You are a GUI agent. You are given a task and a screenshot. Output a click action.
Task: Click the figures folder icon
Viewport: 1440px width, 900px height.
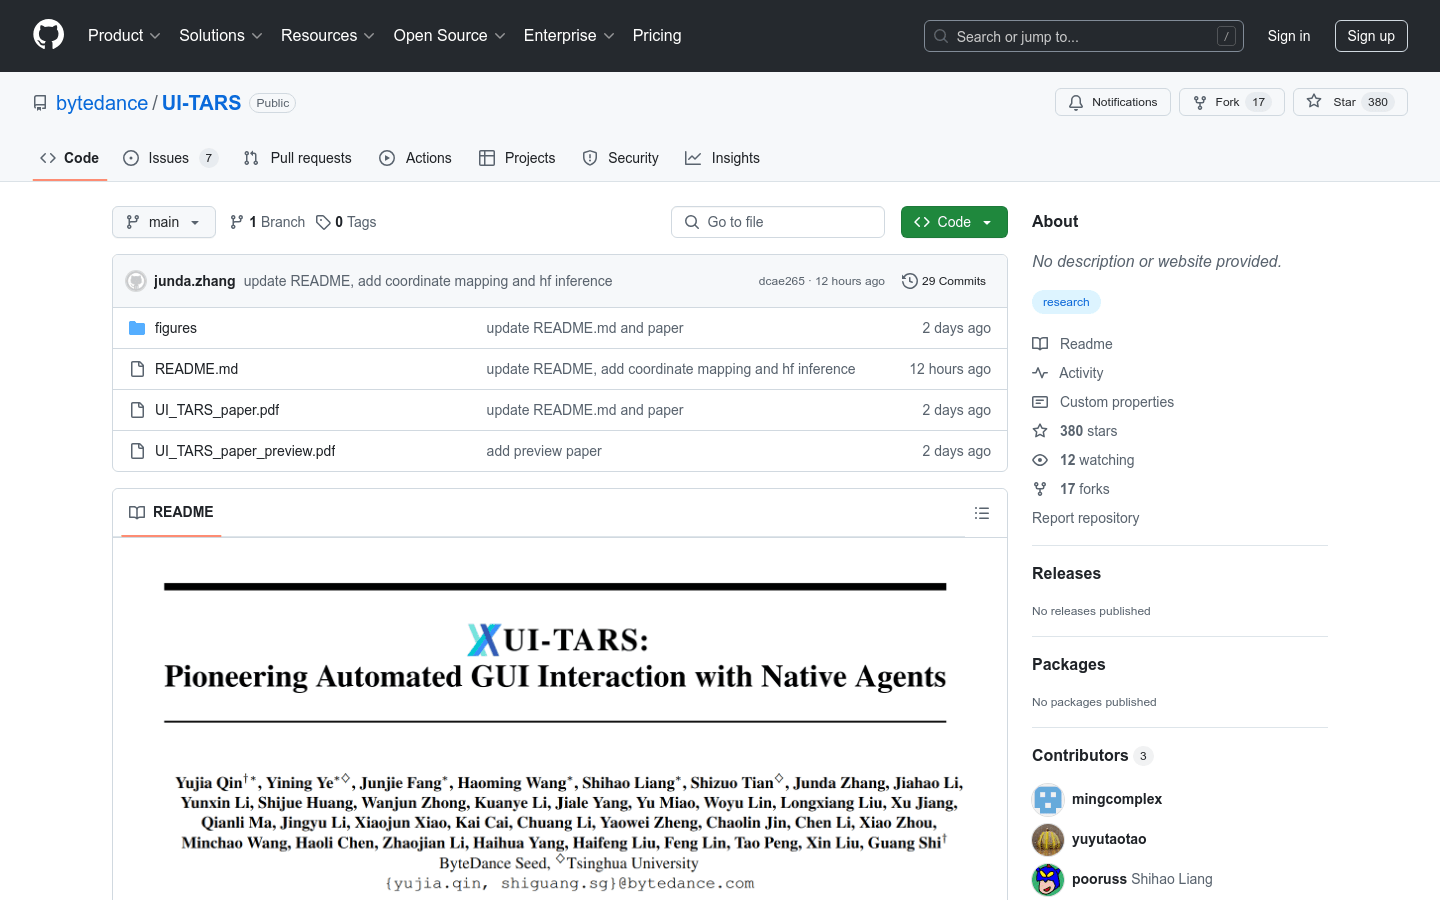tap(138, 328)
